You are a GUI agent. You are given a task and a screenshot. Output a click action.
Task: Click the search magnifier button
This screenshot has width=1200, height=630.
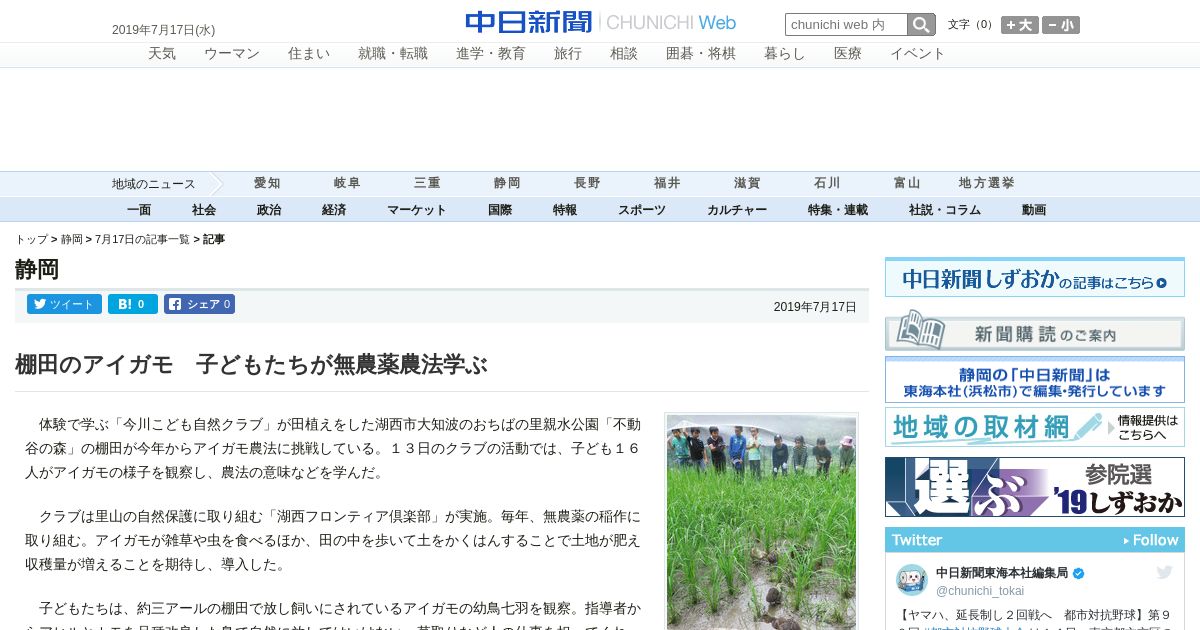pos(921,25)
